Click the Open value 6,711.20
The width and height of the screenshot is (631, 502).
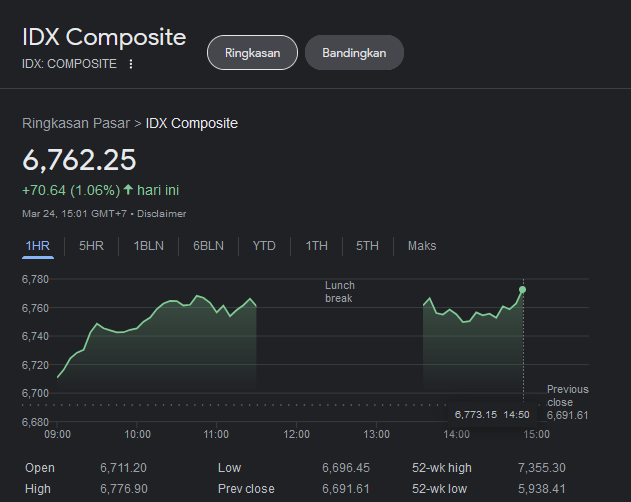[123, 468]
